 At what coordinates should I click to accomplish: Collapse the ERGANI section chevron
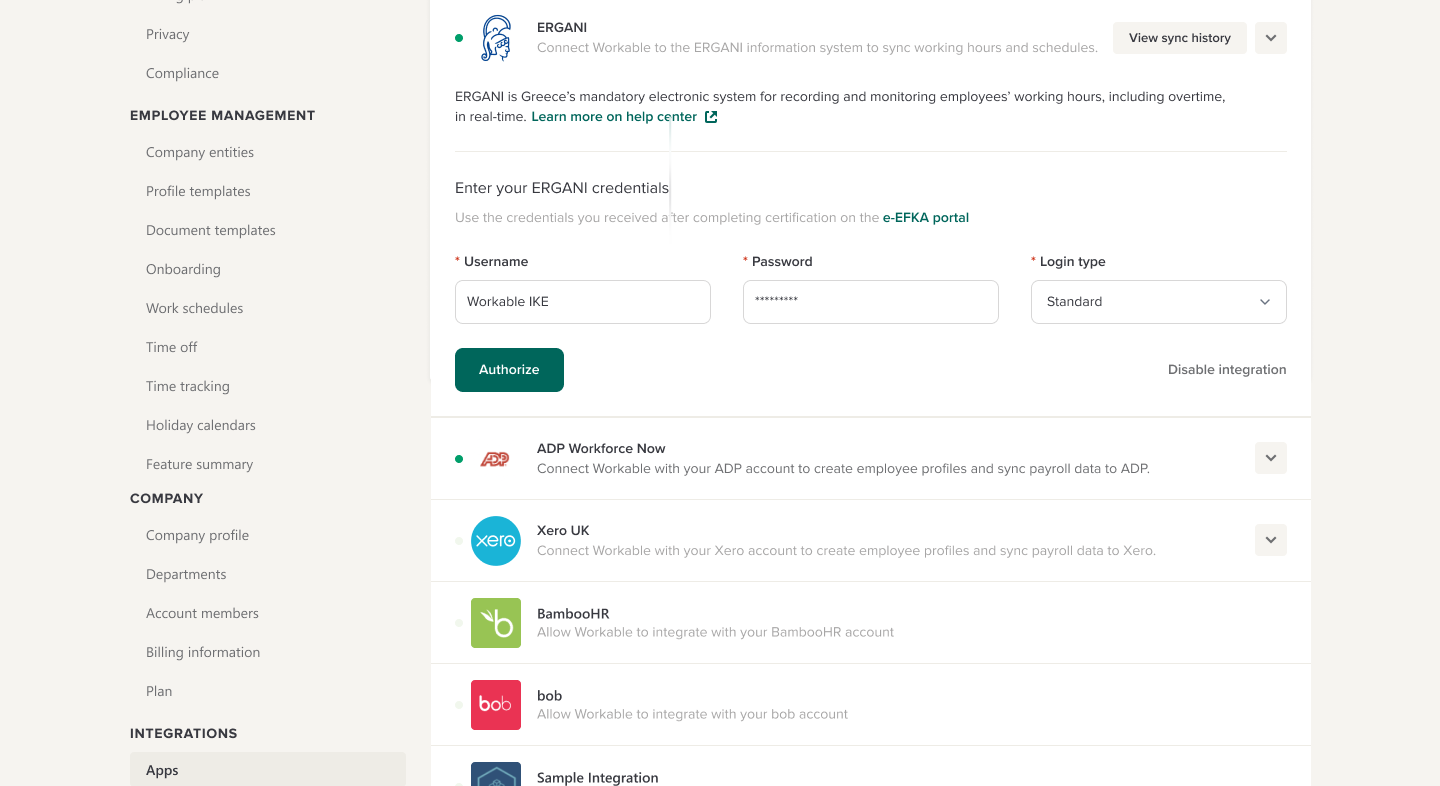tap(1271, 38)
